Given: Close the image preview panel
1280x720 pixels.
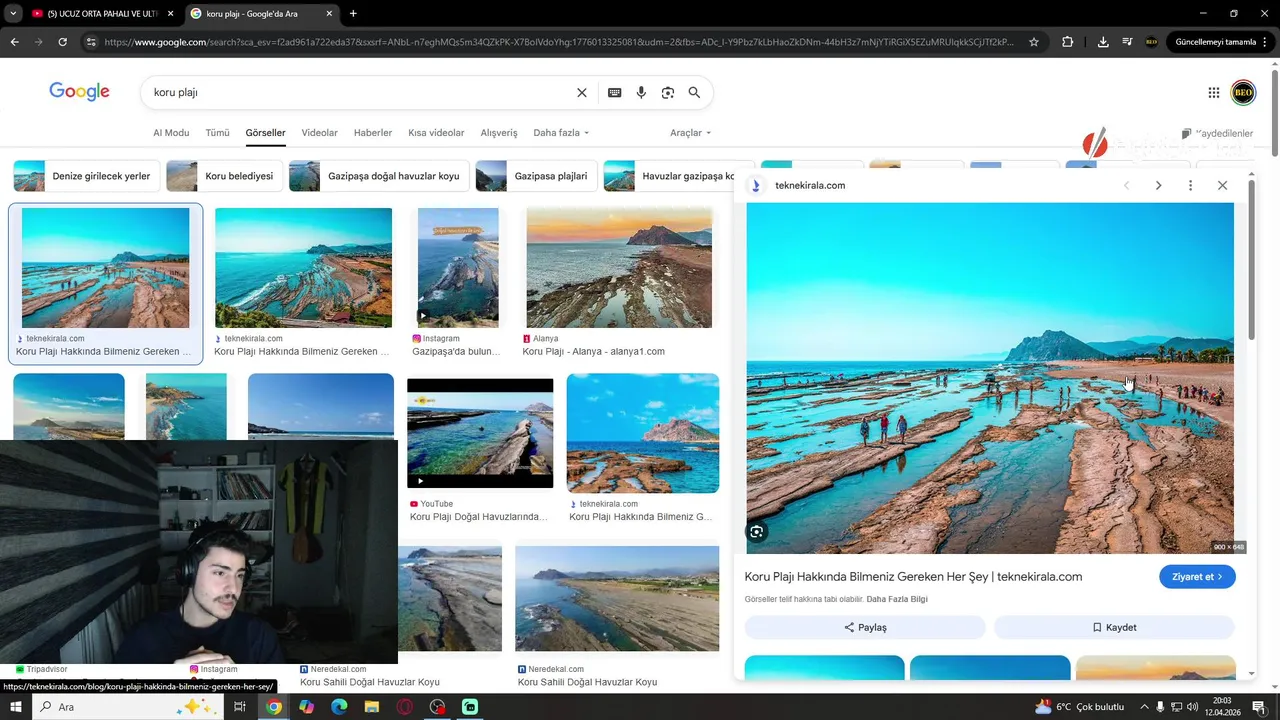Looking at the screenshot, I should click(x=1222, y=185).
